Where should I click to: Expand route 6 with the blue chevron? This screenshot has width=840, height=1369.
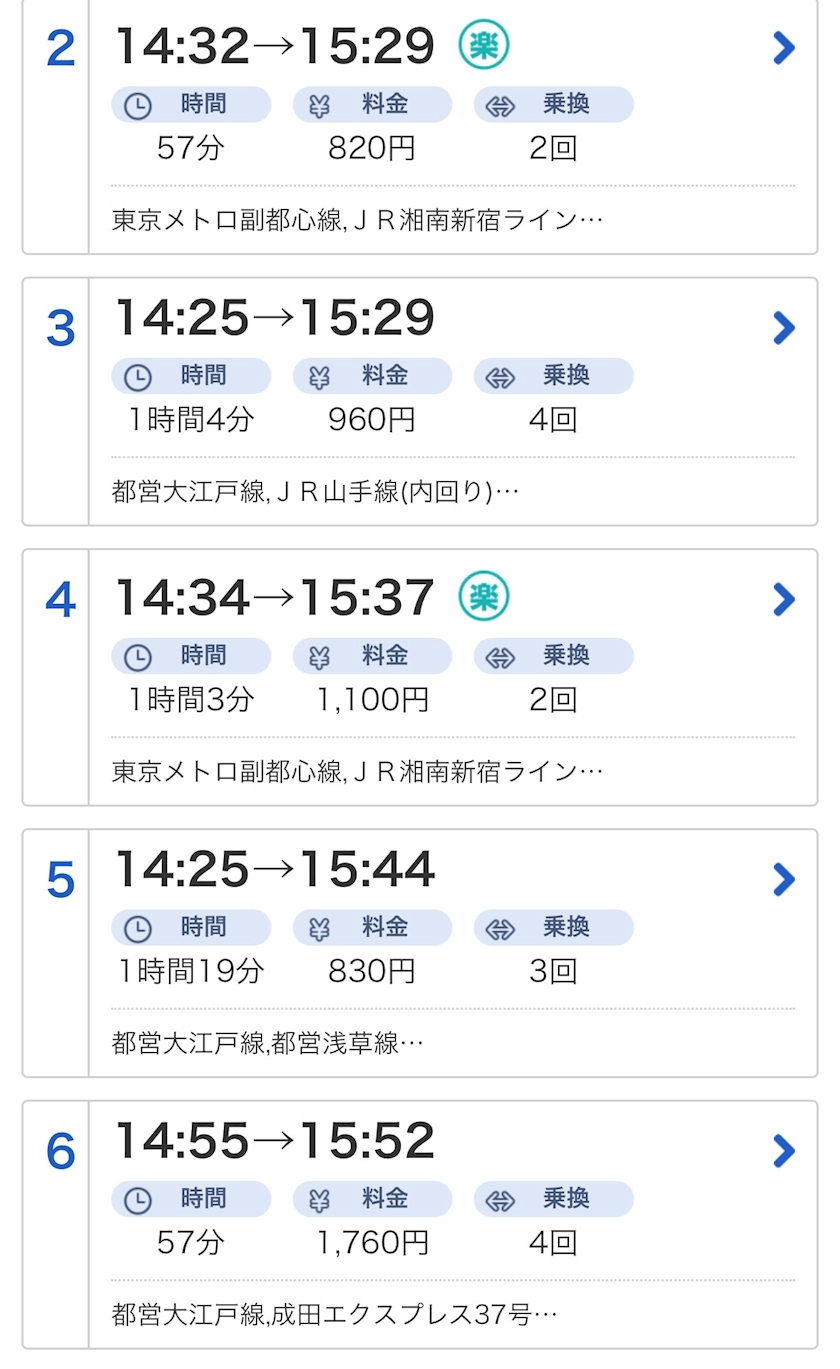pyautogui.click(x=784, y=1151)
